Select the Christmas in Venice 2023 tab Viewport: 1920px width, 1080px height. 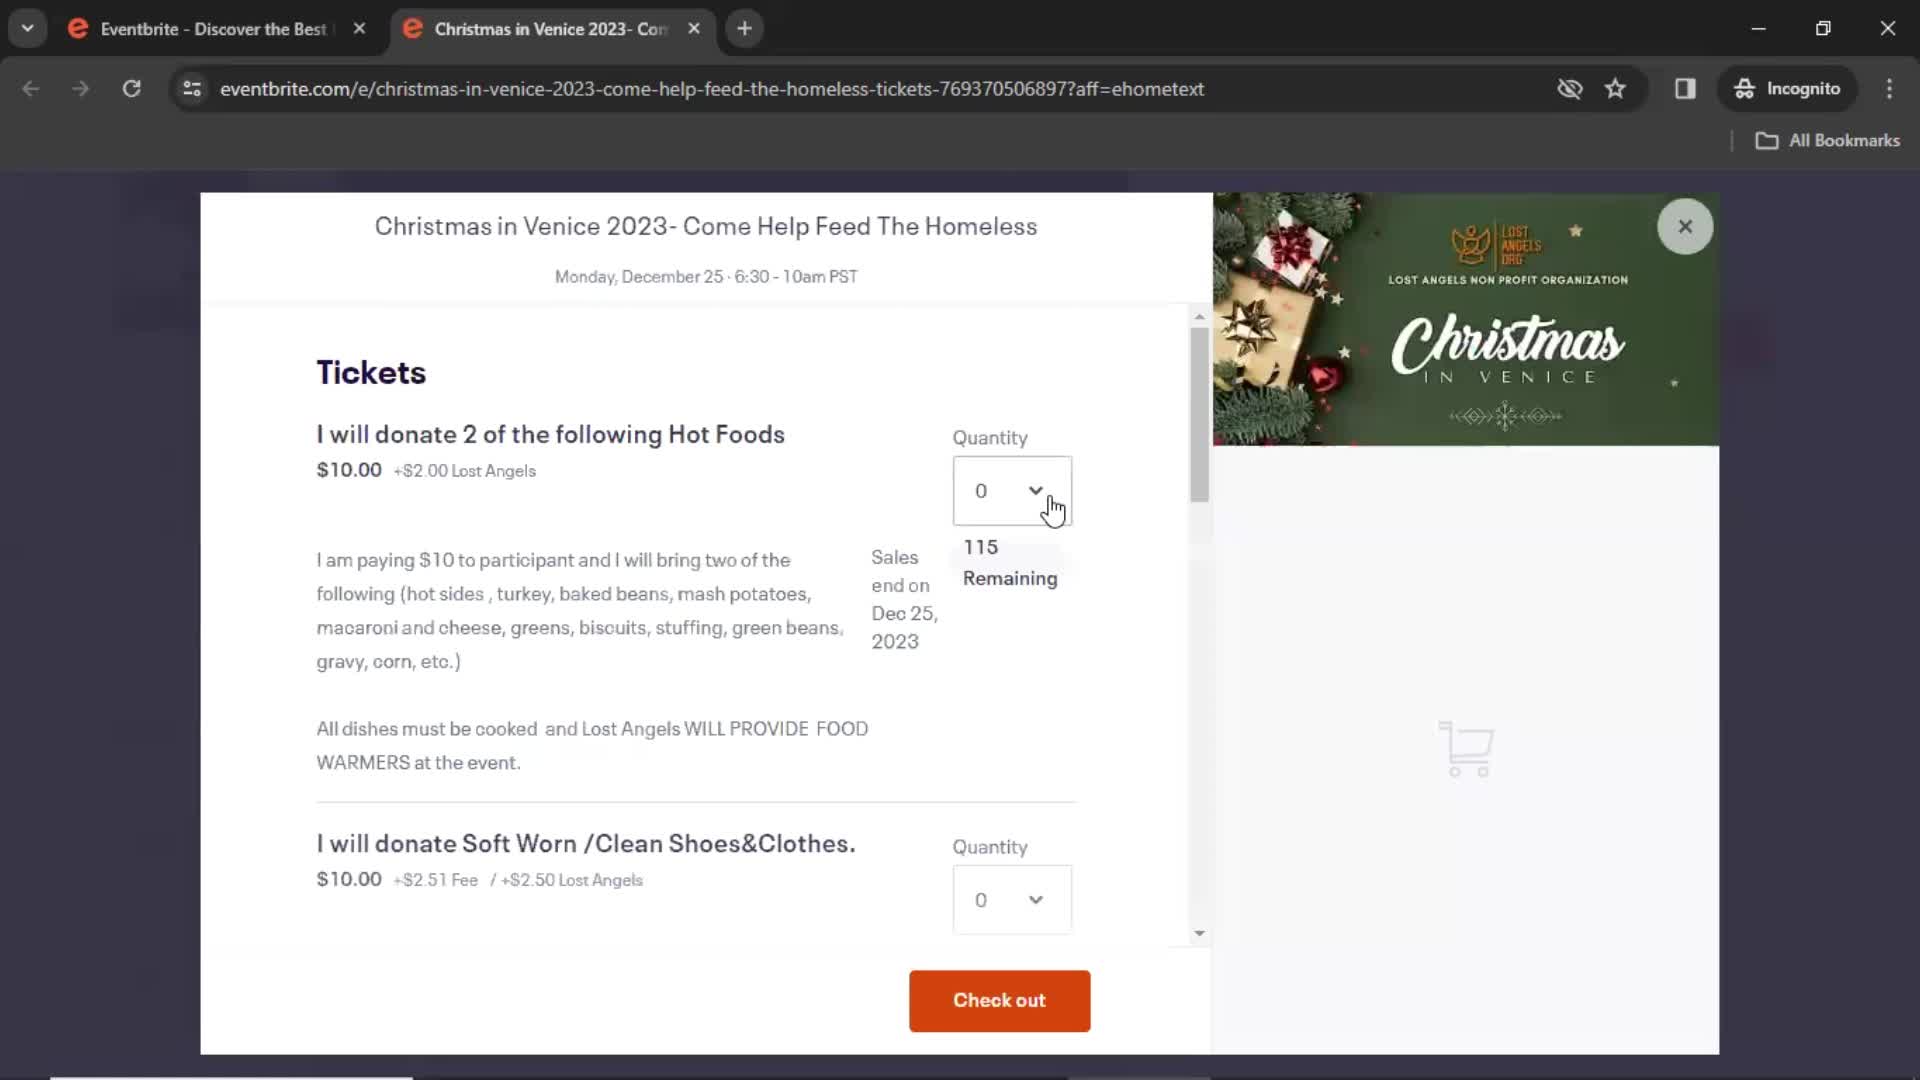[550, 29]
